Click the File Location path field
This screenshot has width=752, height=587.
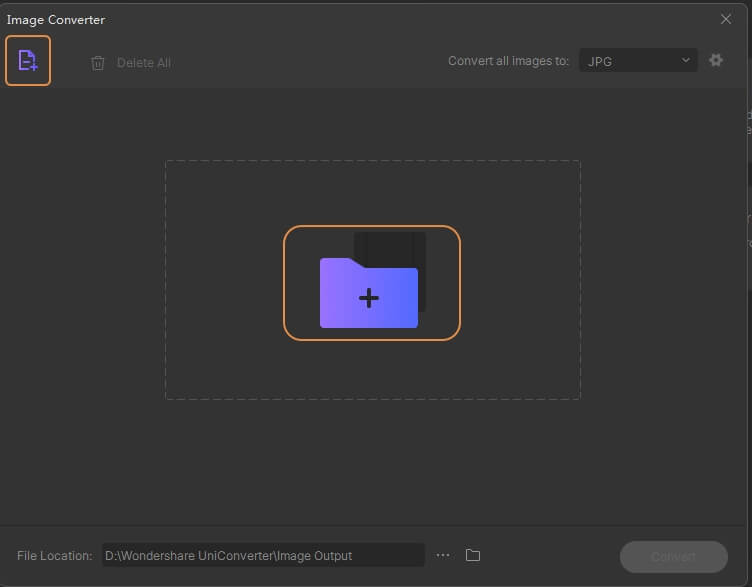pyautogui.click(x=262, y=556)
